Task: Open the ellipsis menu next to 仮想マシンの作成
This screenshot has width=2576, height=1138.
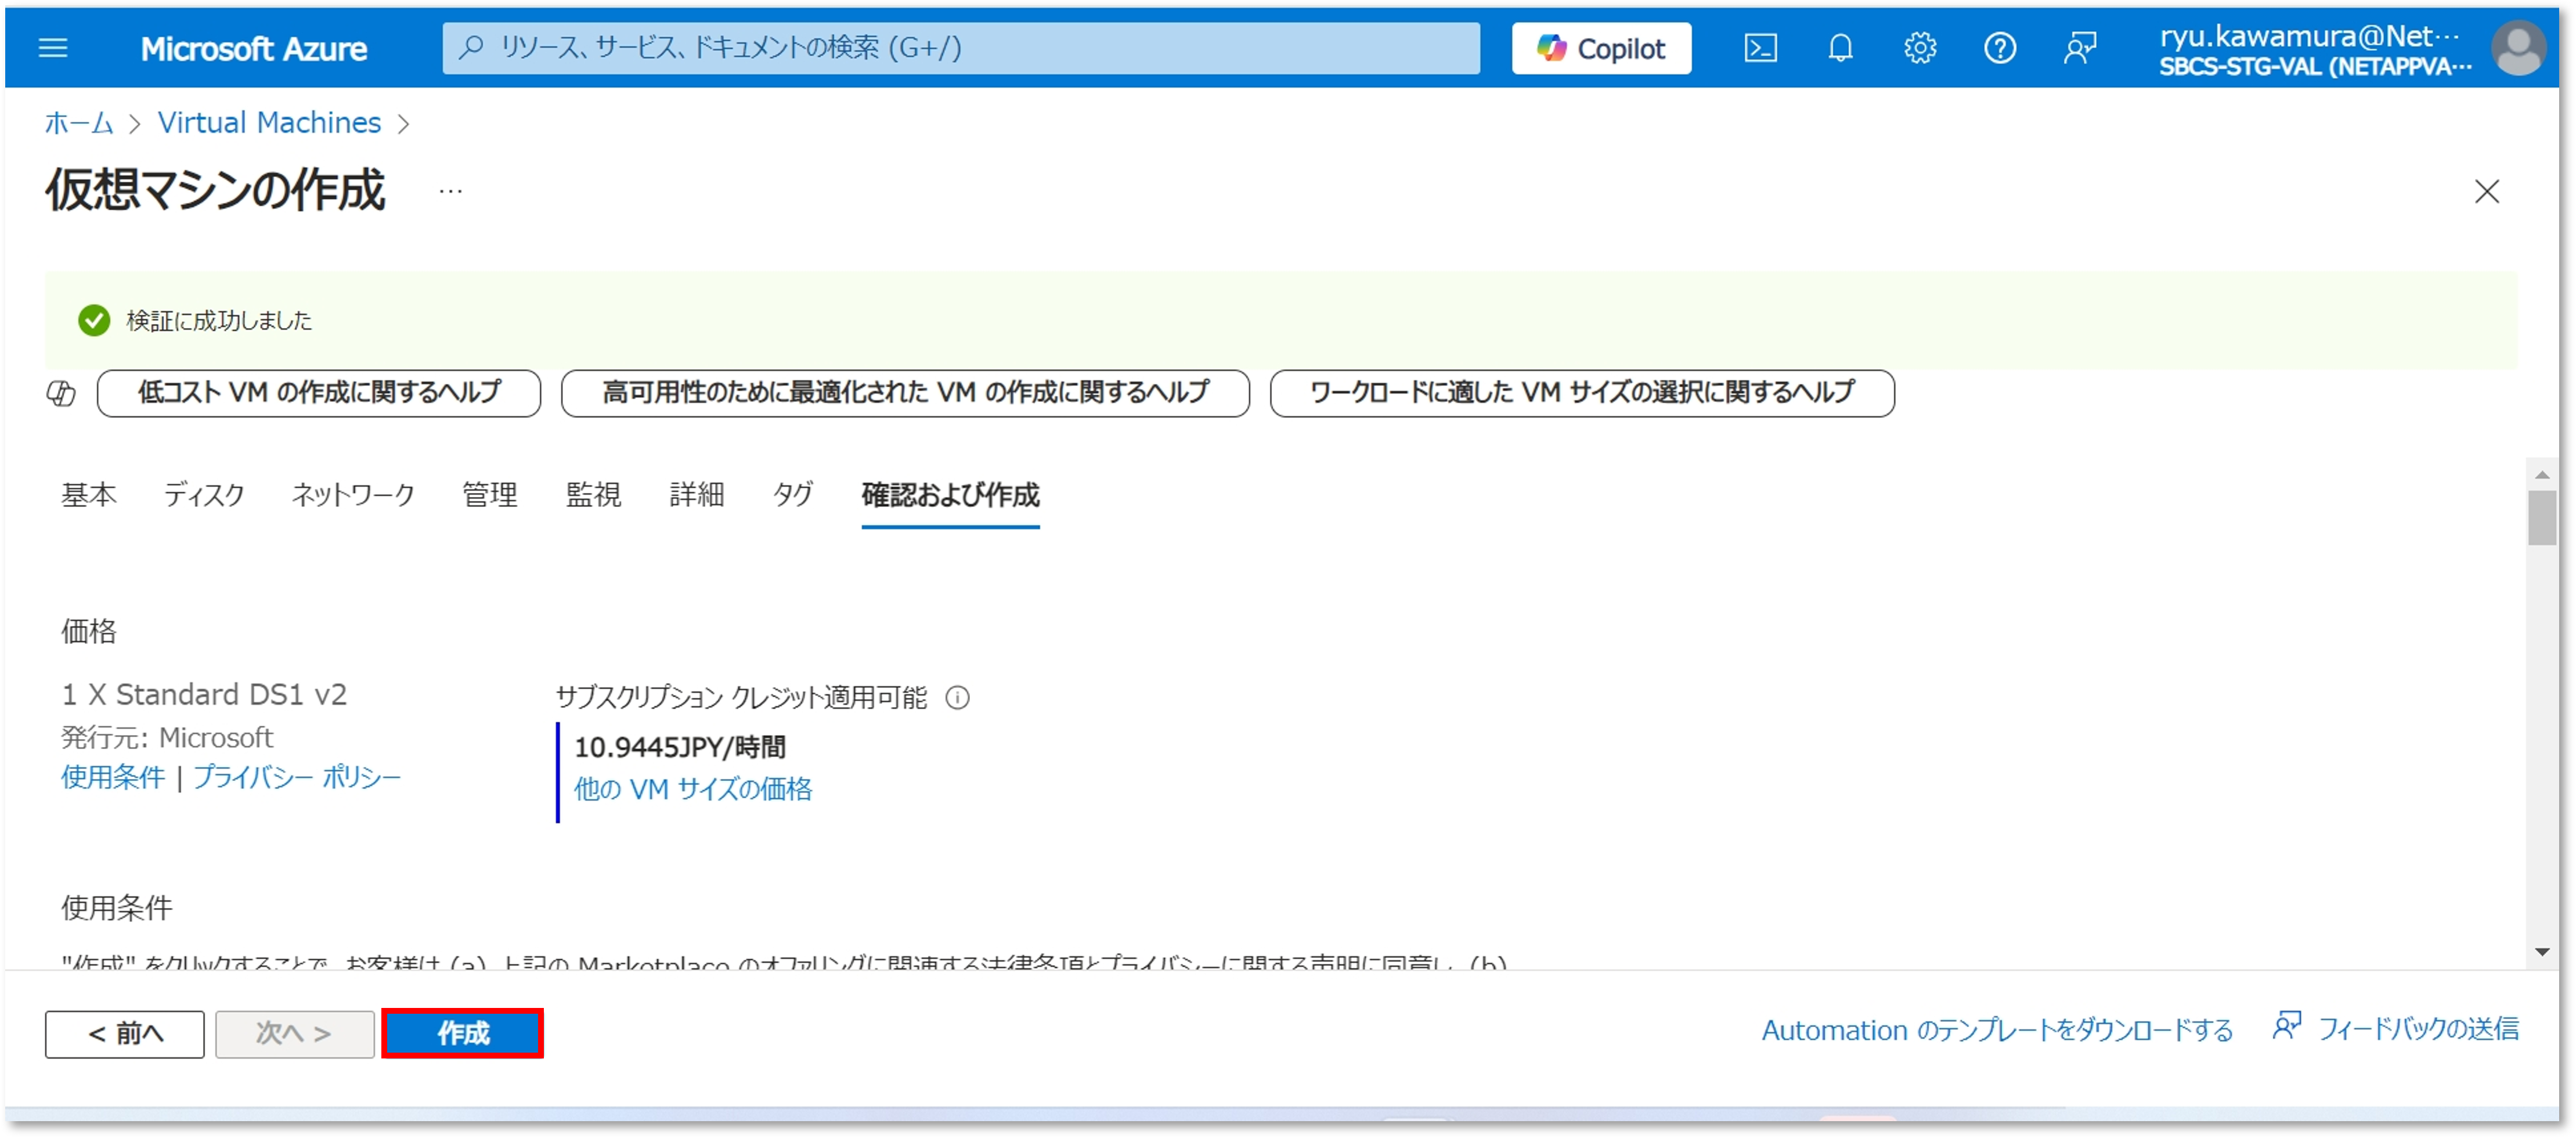Action: tap(451, 190)
